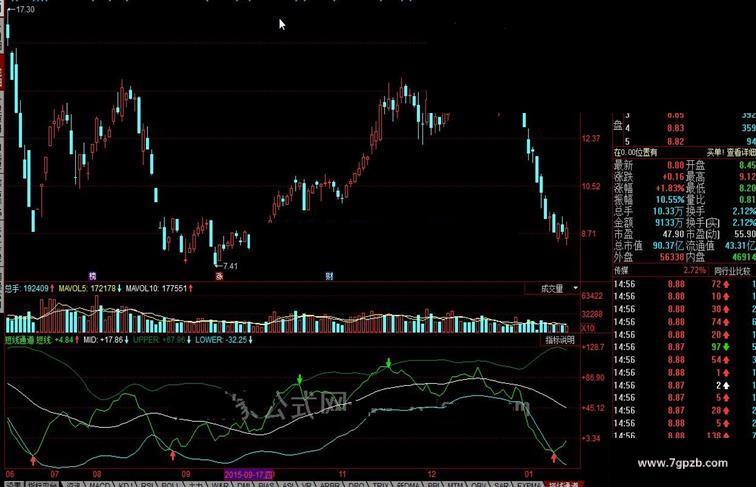Click the +128.7 indicator axis label

click(x=593, y=347)
